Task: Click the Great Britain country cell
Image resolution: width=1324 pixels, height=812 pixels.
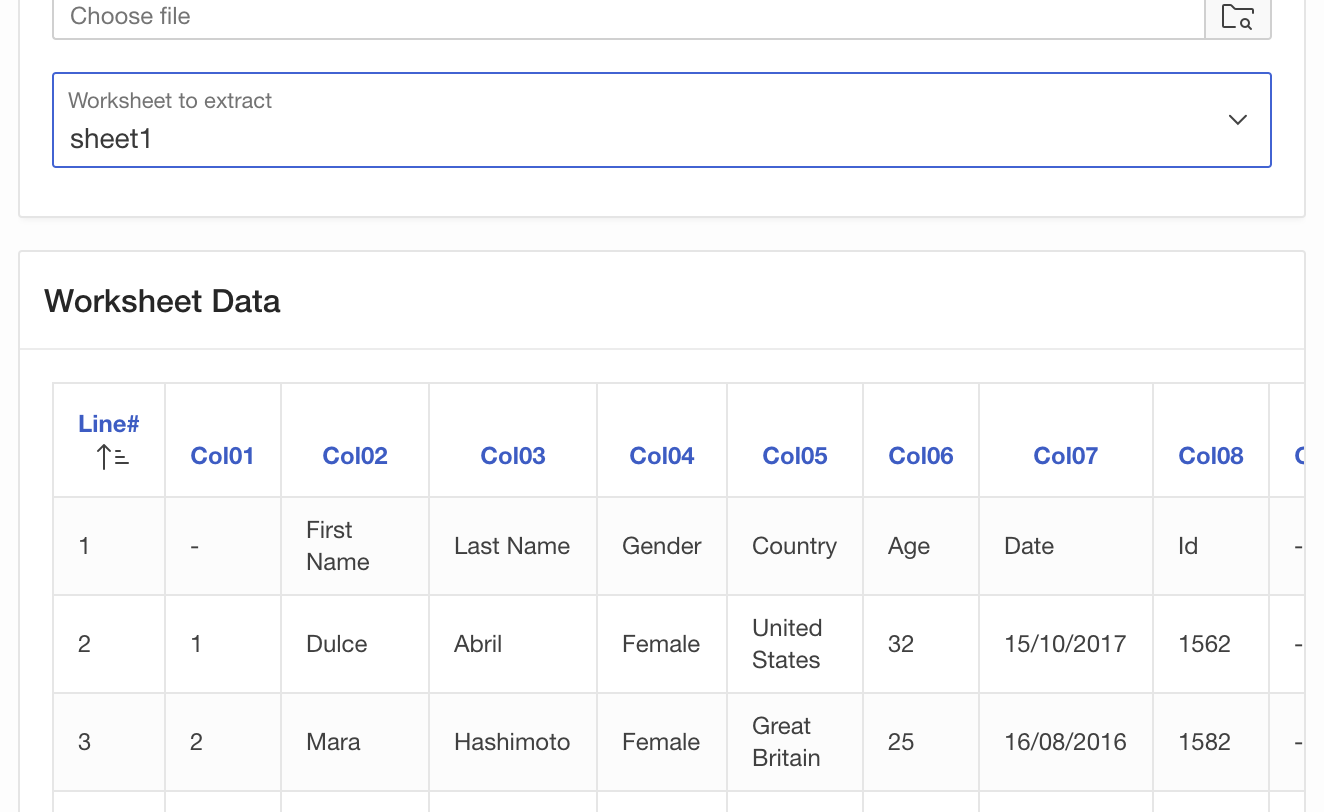Action: point(786,742)
